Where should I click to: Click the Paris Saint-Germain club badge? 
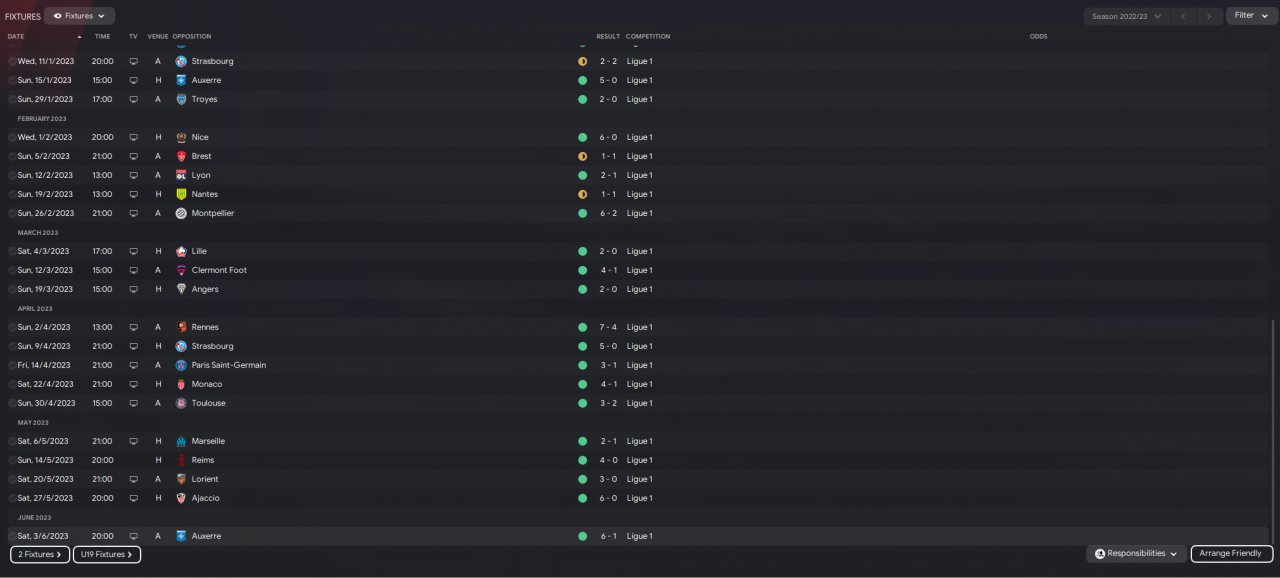181,365
